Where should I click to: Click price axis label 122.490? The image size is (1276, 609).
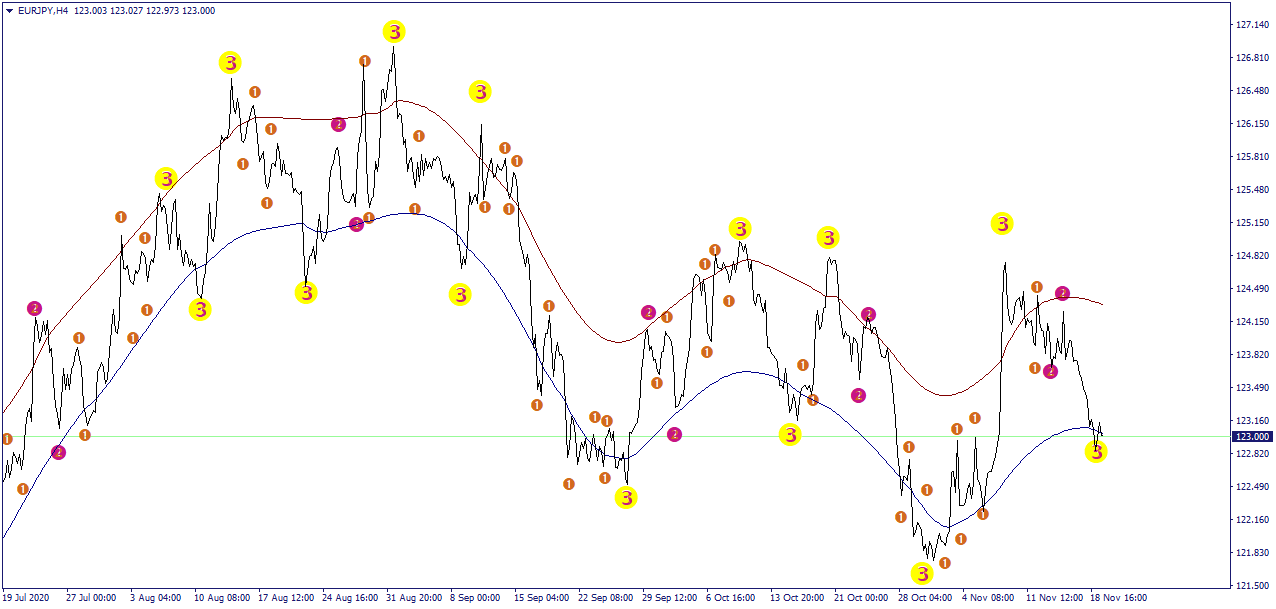click(x=1252, y=487)
